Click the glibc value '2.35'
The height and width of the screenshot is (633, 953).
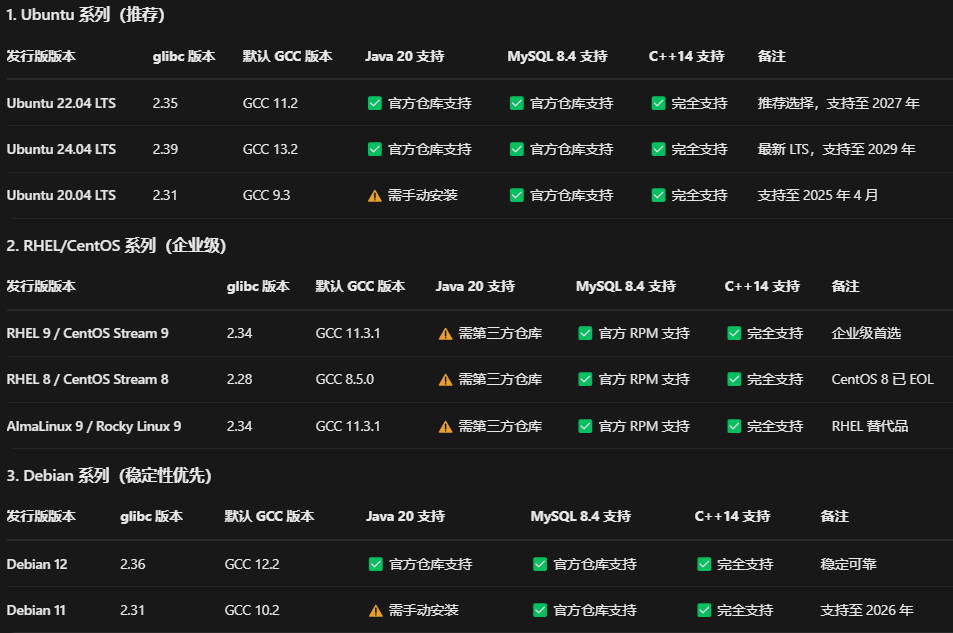coord(165,103)
